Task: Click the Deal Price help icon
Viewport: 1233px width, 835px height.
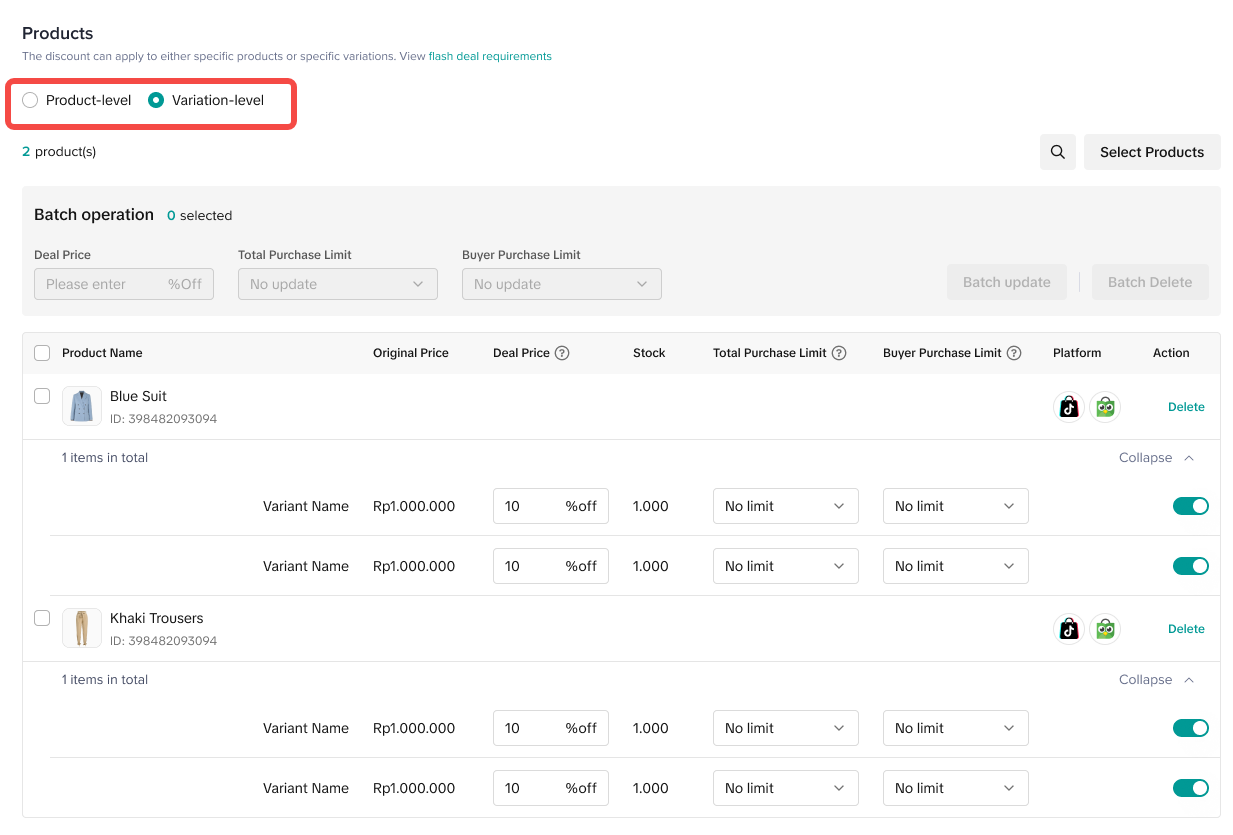Action: tap(562, 353)
